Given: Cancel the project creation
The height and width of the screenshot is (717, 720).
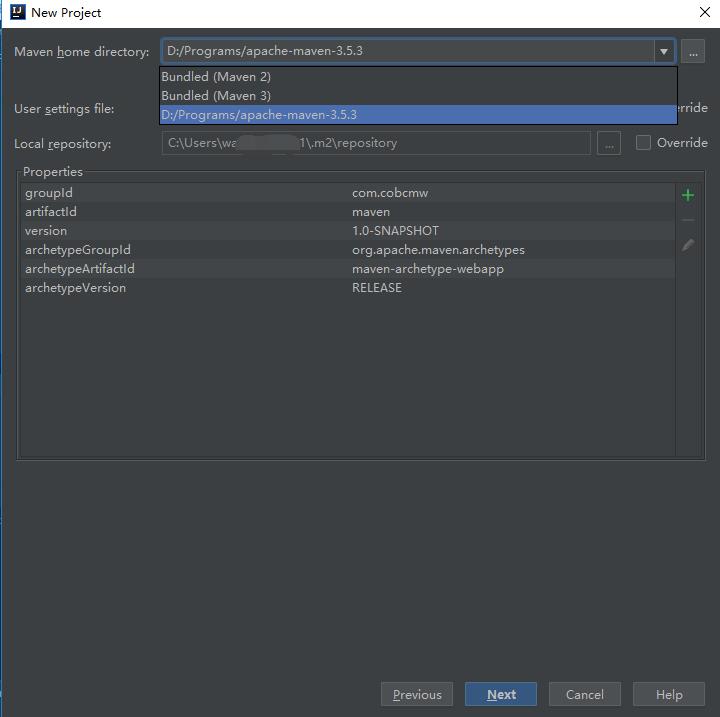Looking at the screenshot, I should coord(584,694).
